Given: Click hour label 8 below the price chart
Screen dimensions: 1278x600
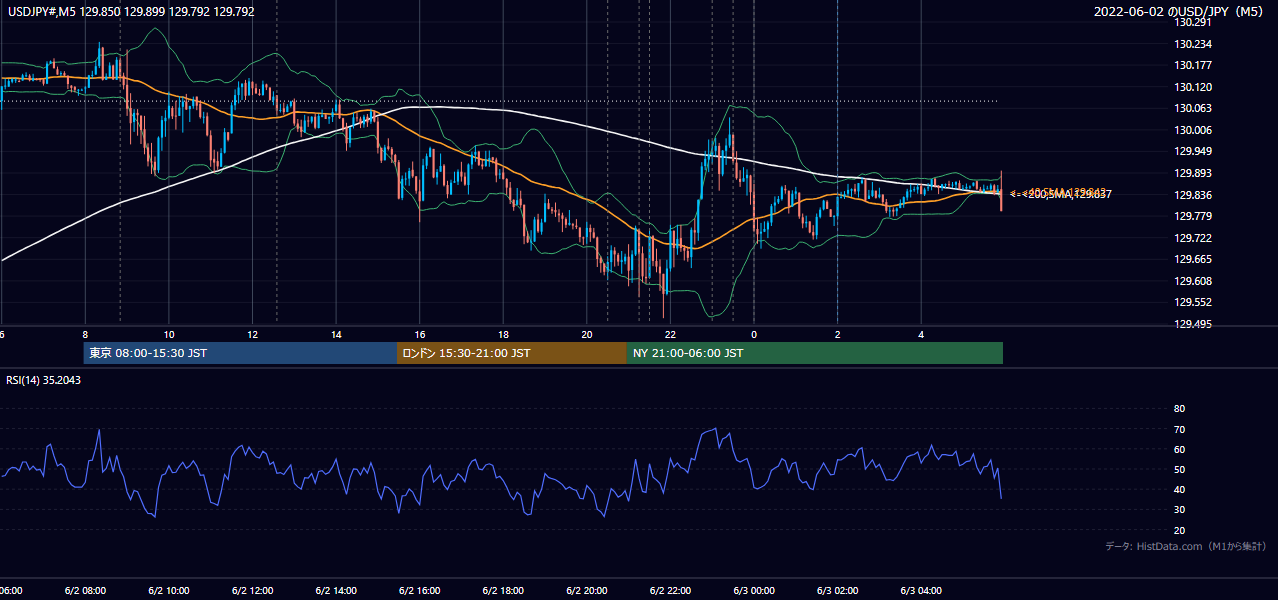Looking at the screenshot, I should tap(85, 335).
